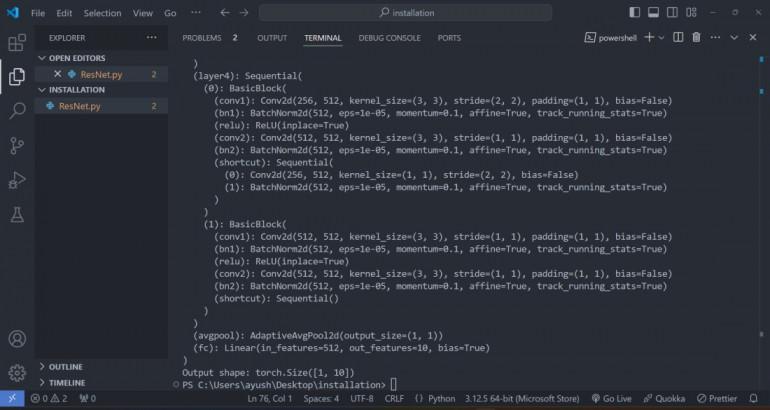
Task: Split the terminal
Action: (678, 37)
